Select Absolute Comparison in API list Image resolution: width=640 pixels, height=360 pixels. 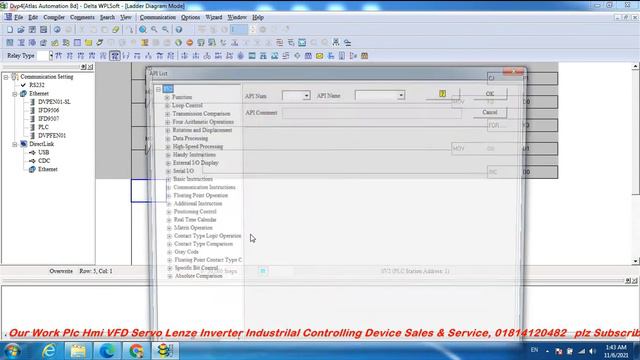198,276
